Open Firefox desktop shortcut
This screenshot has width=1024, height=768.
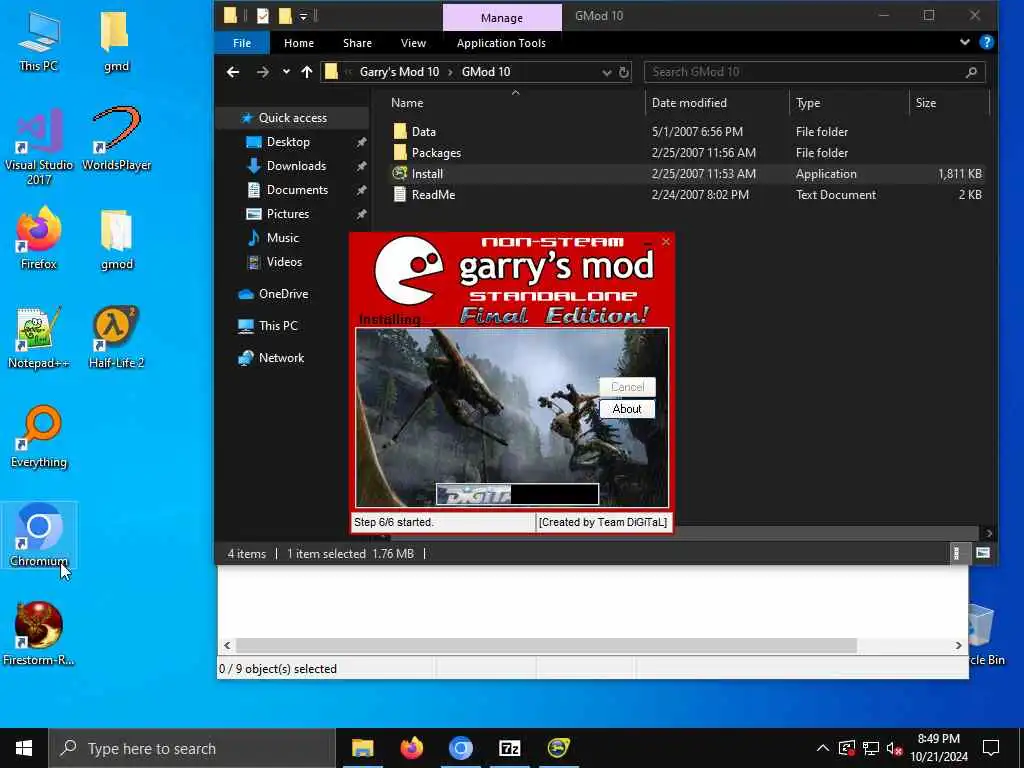coord(39,239)
